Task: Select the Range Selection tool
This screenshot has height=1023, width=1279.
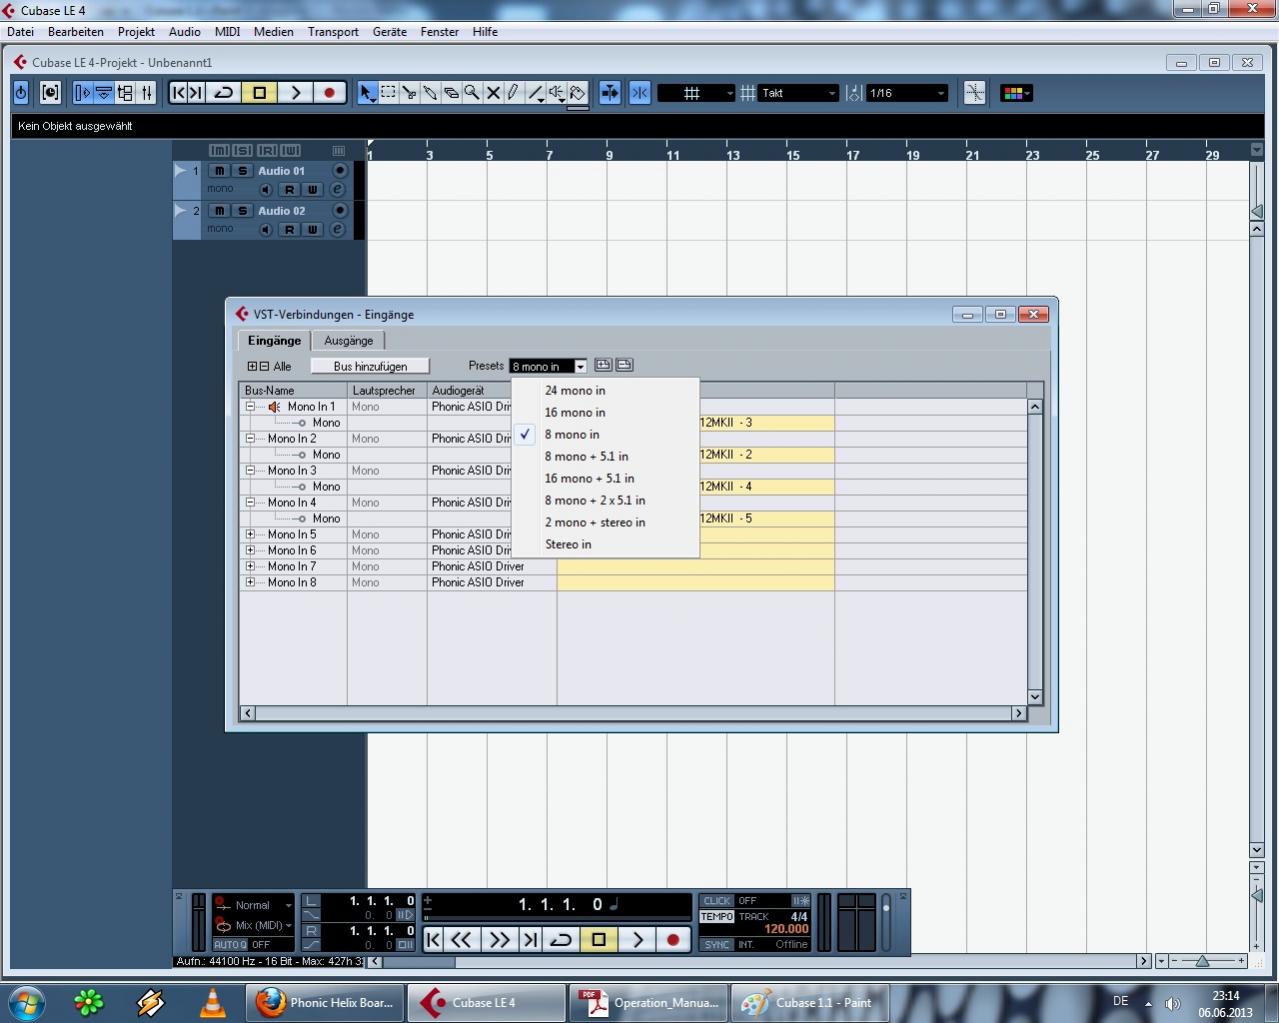Action: click(388, 93)
